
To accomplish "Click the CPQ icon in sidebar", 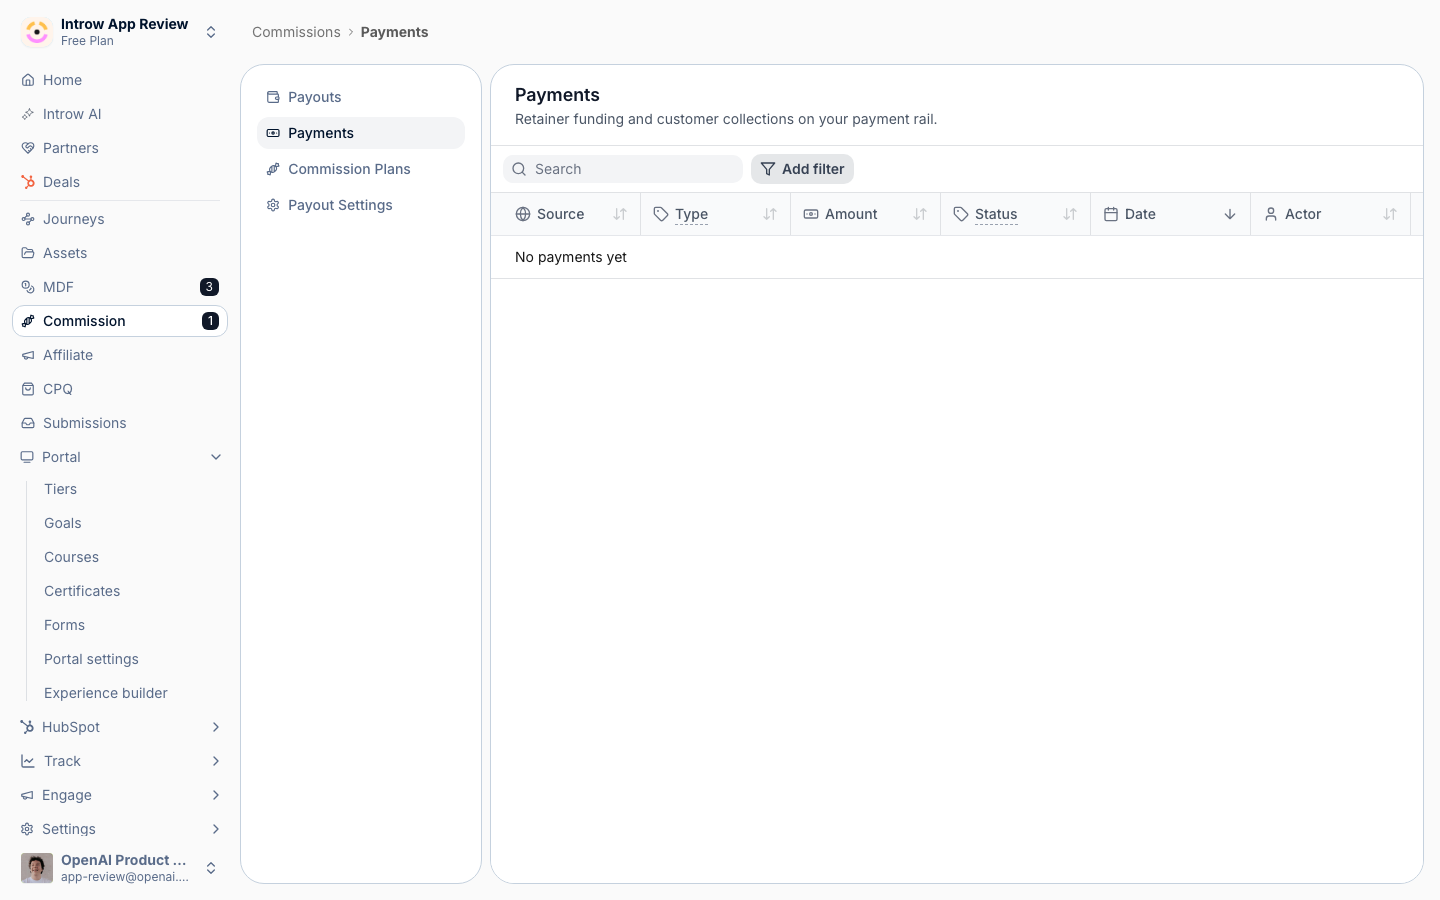I will 28,389.
